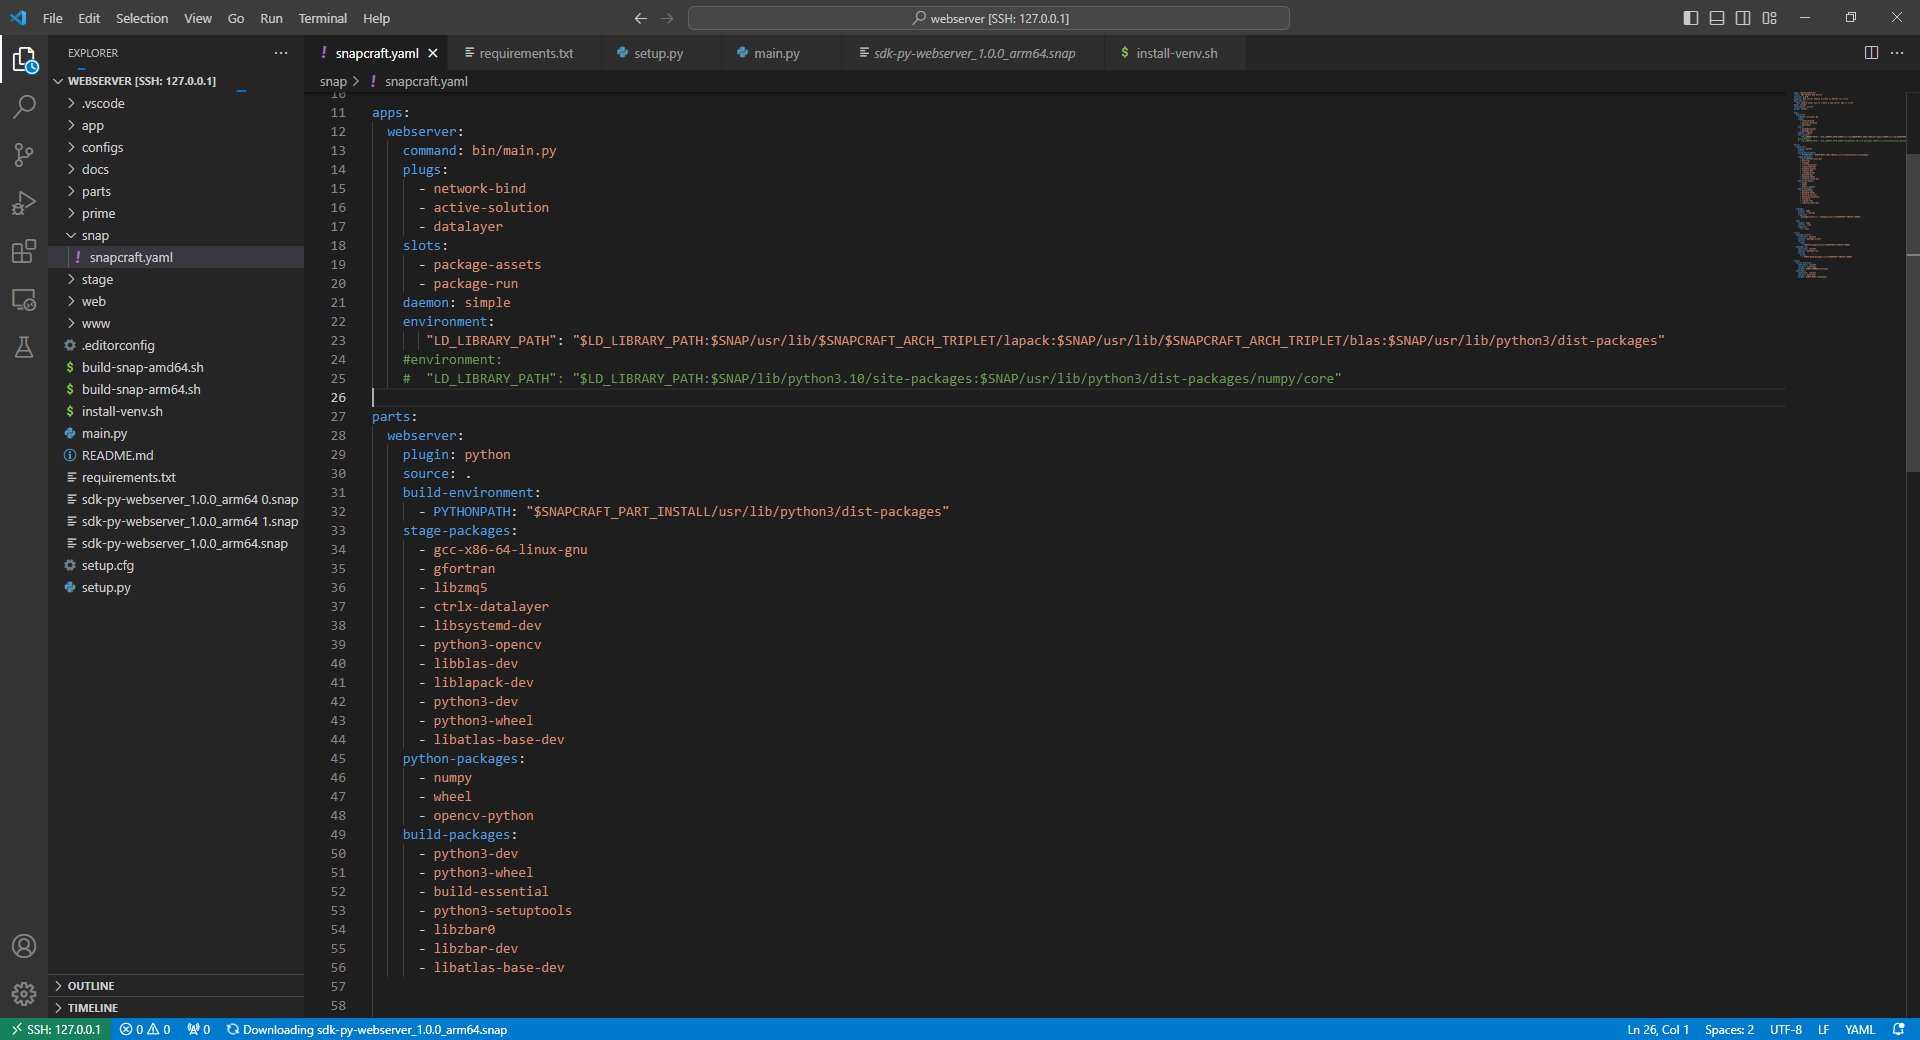
Task: Toggle the bottom panel visibility
Action: (1717, 18)
